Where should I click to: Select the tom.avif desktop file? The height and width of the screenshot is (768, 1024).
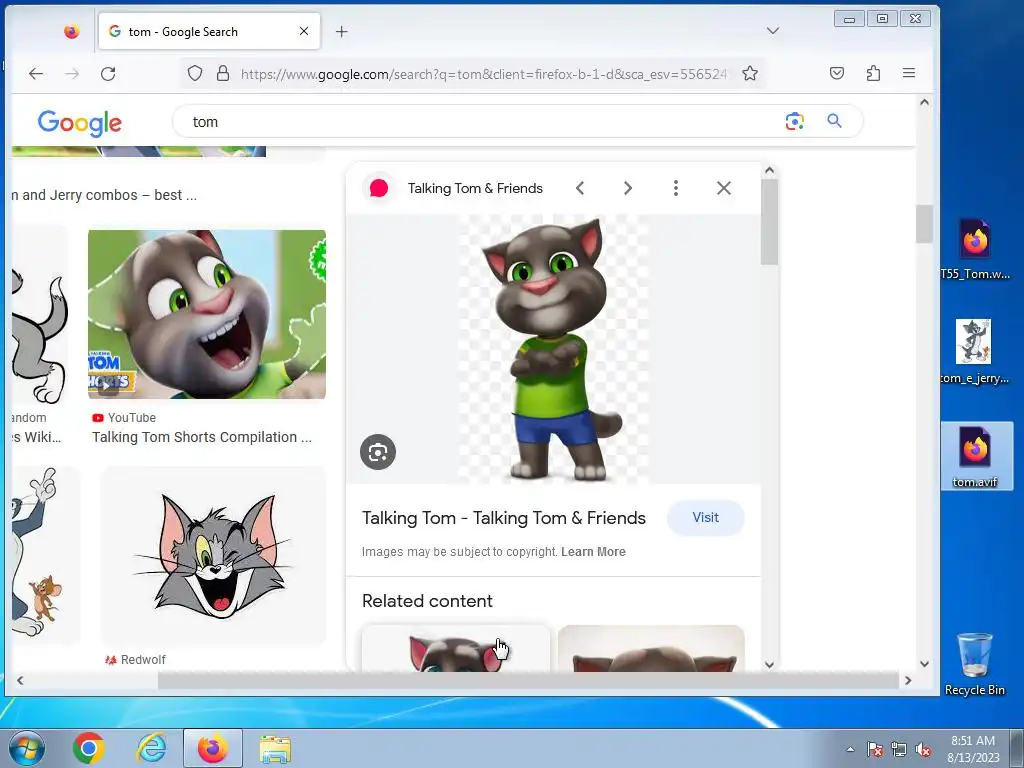pyautogui.click(x=975, y=456)
